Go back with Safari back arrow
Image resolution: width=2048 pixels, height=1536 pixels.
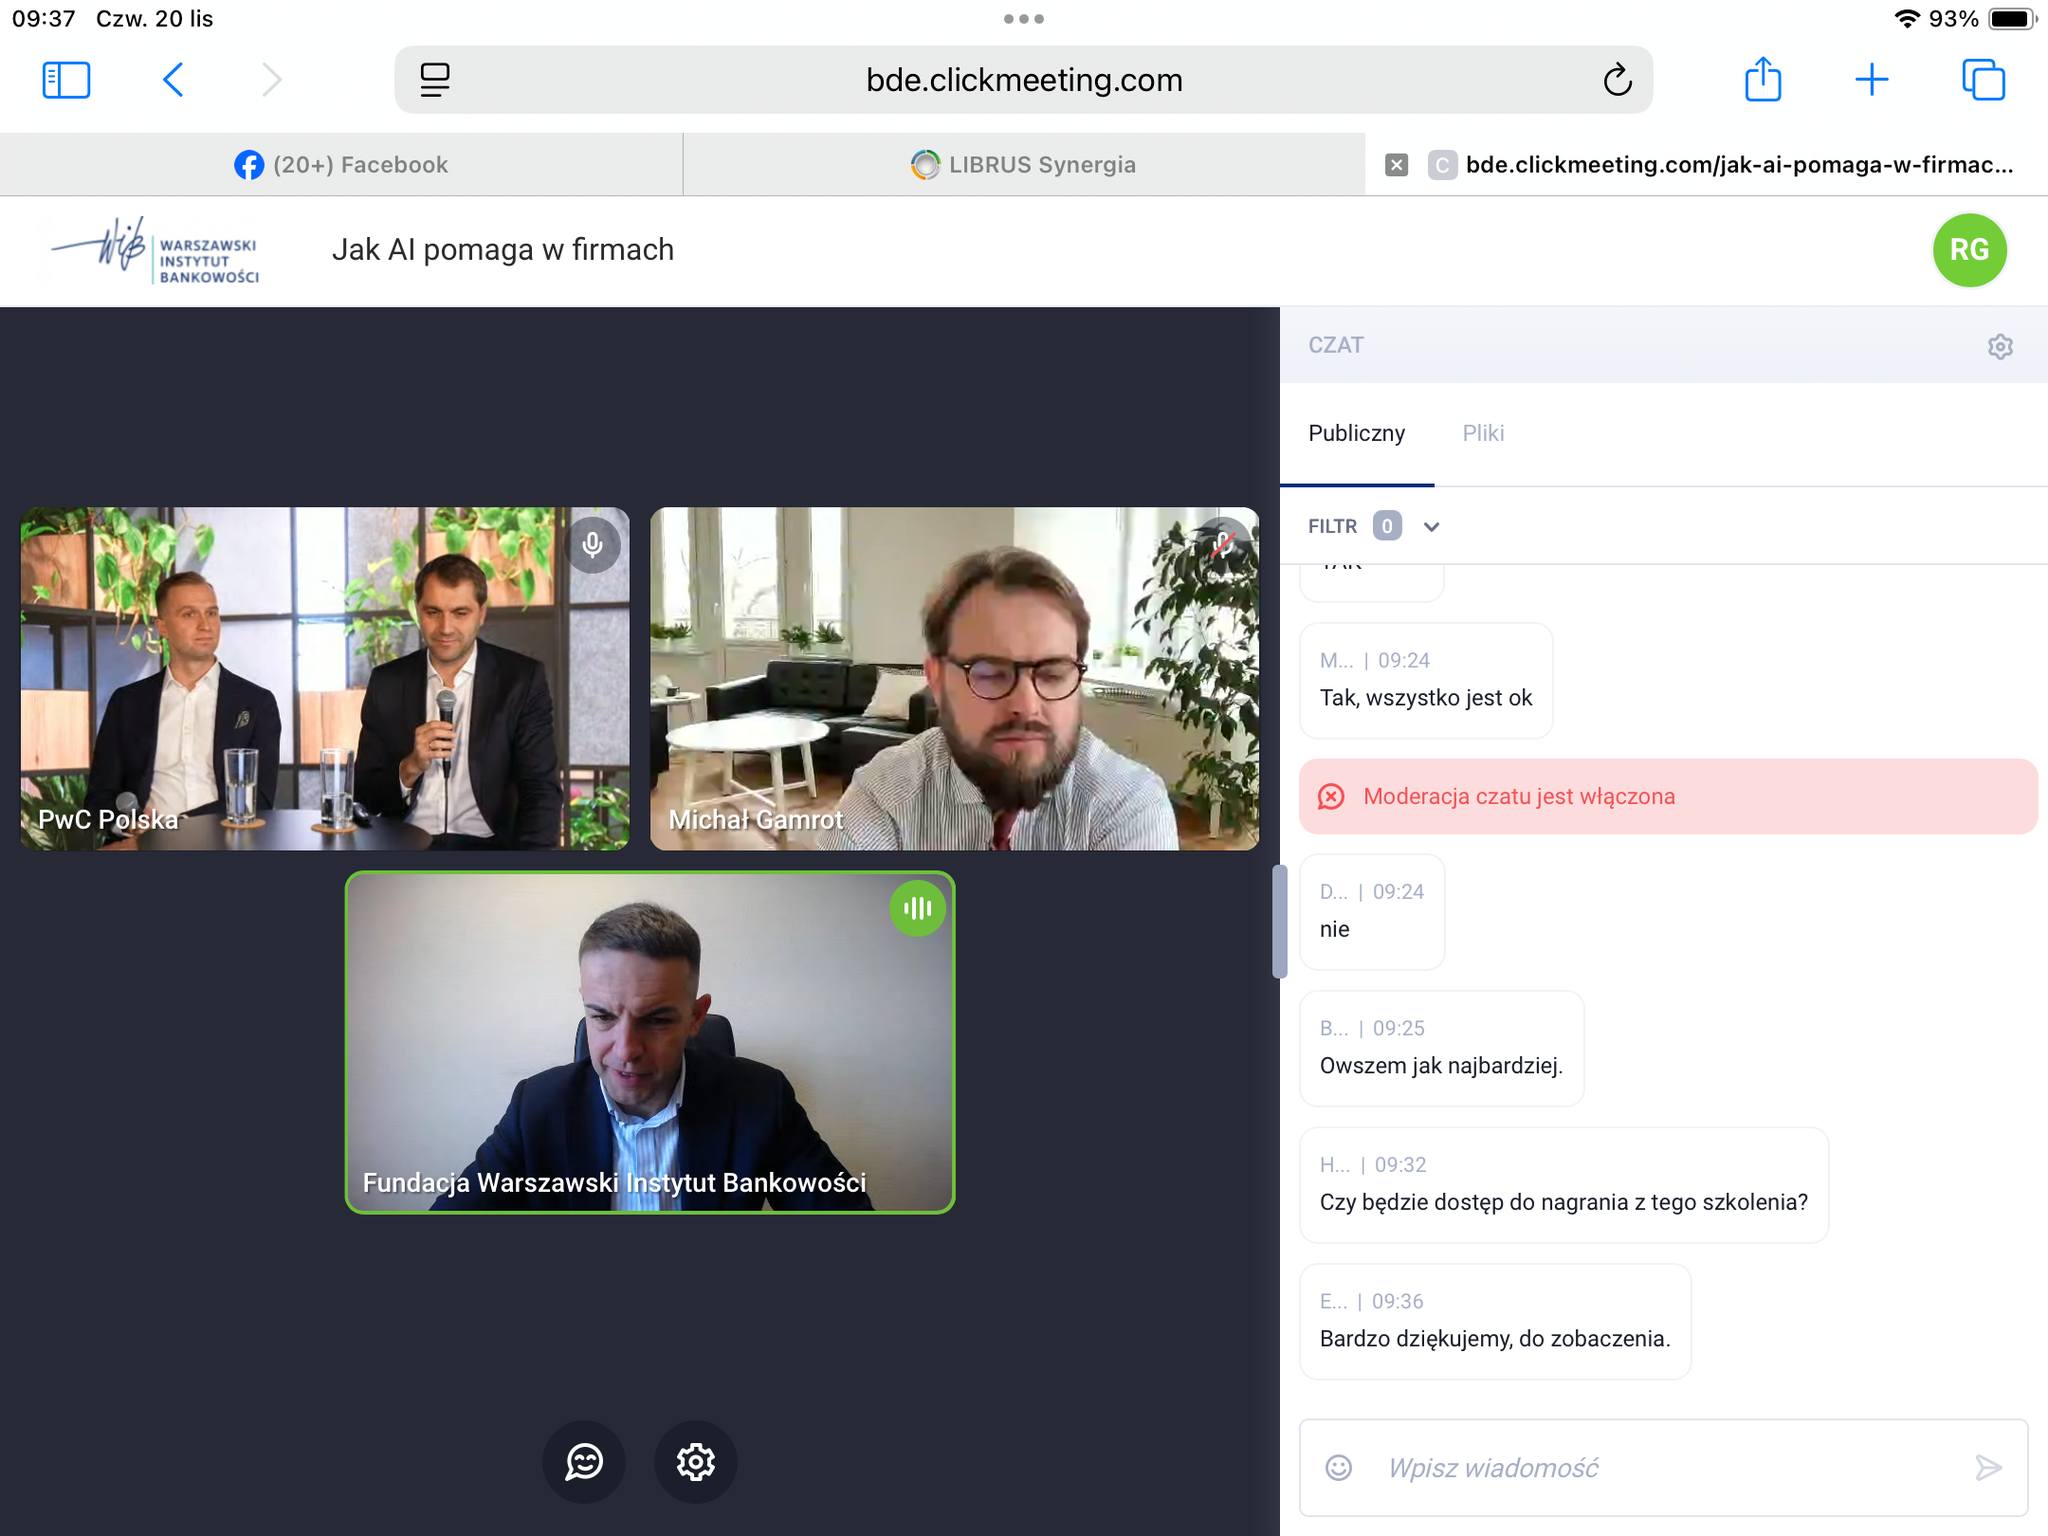click(173, 80)
